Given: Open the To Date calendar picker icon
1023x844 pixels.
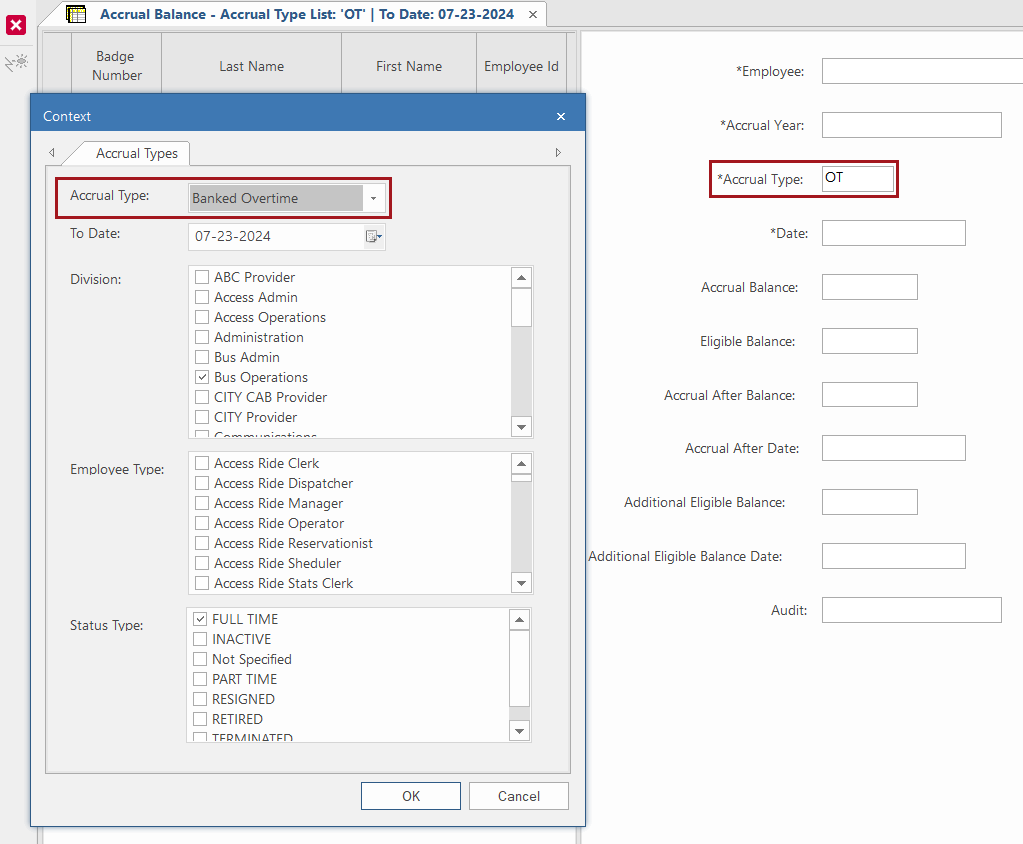Looking at the screenshot, I should pyautogui.click(x=373, y=237).
